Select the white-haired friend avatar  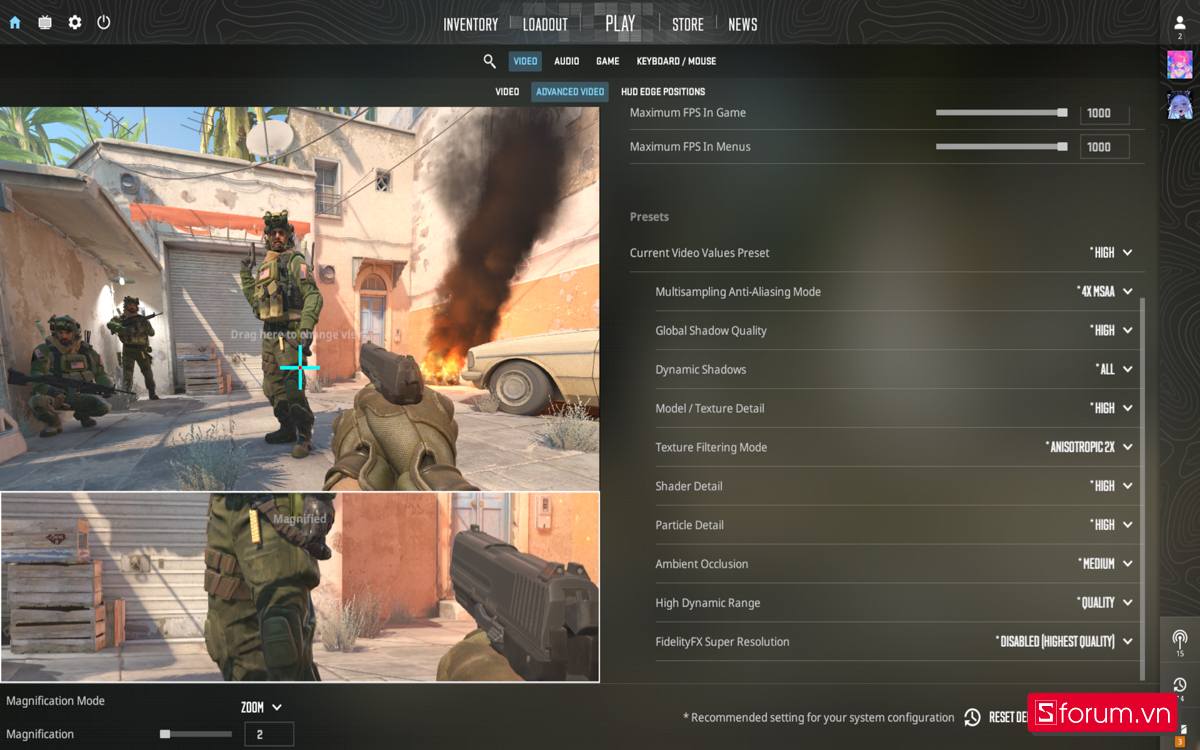point(1180,105)
